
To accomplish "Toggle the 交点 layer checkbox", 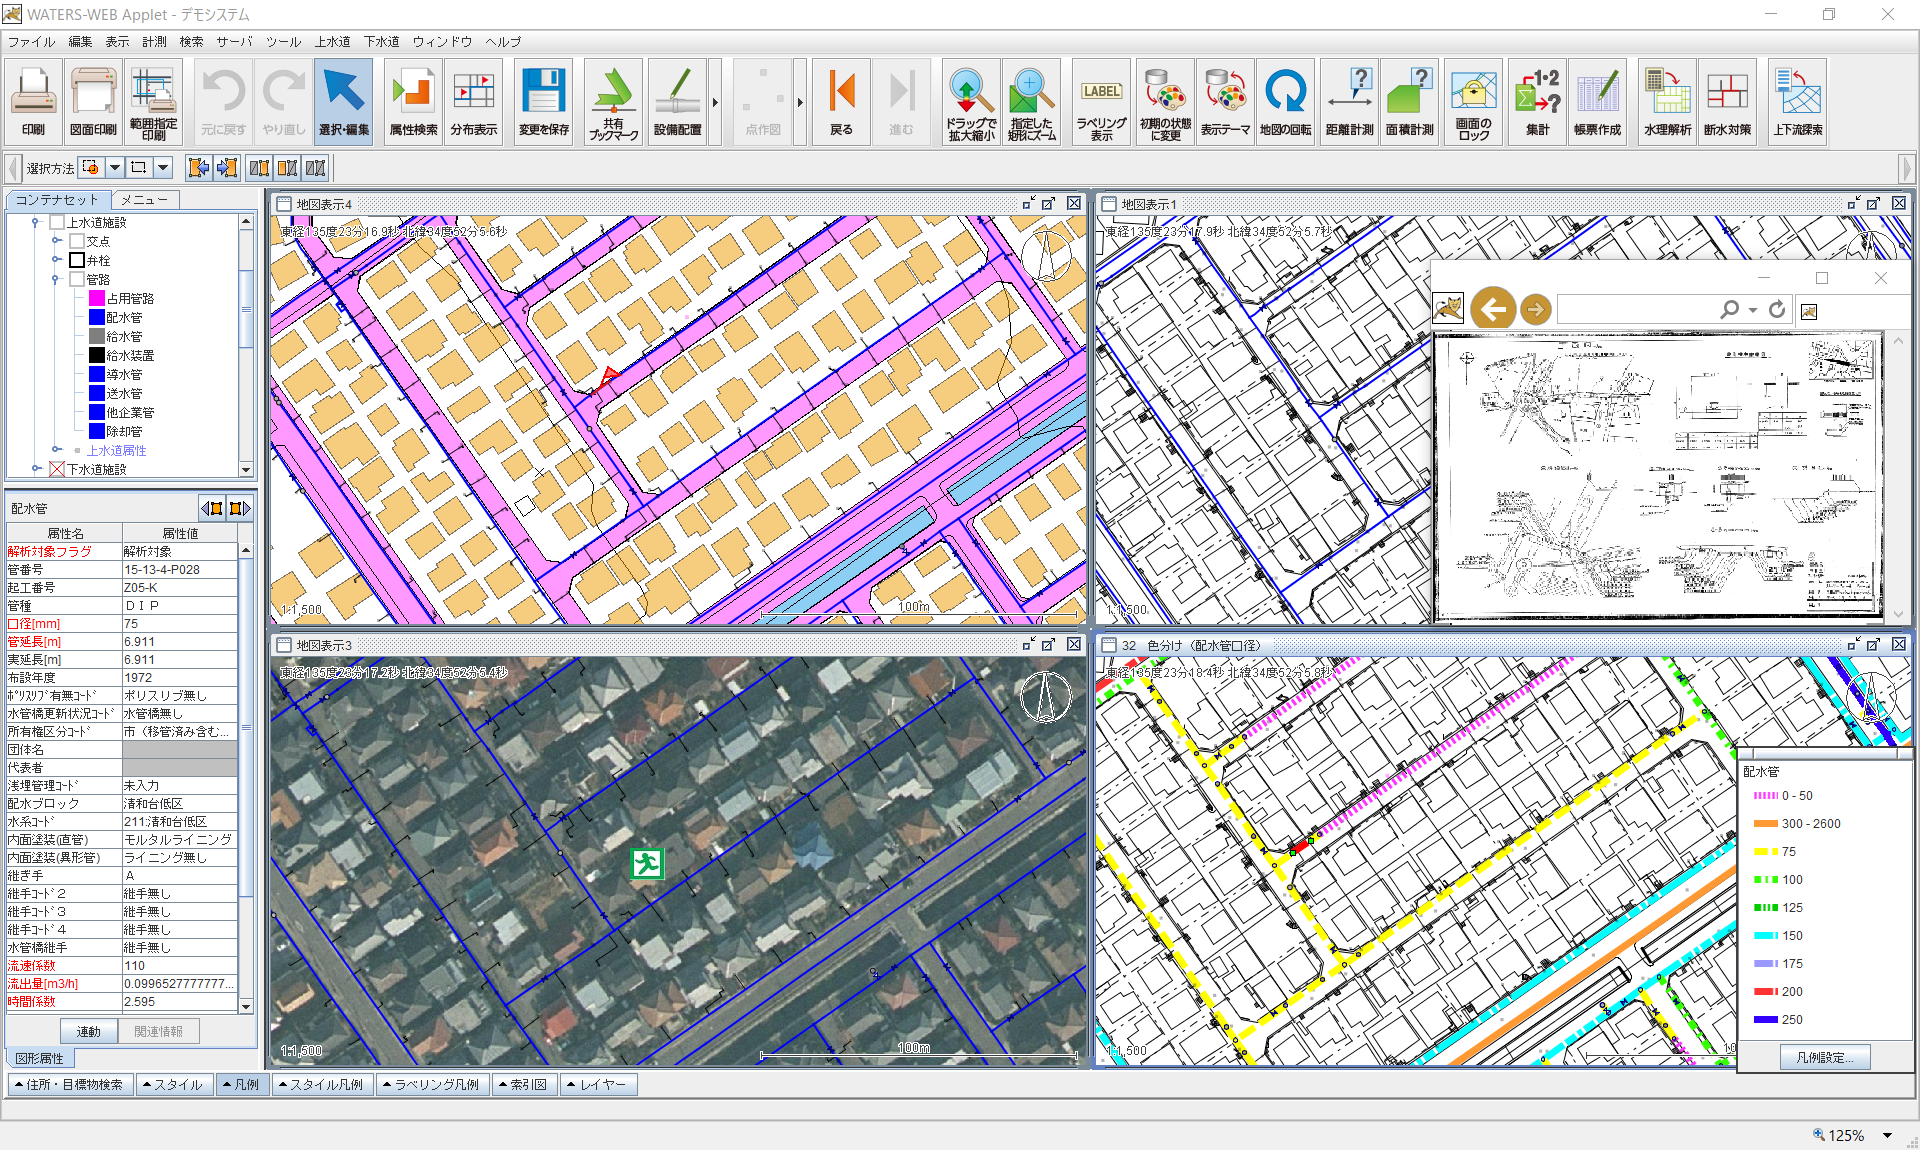I will [77, 241].
